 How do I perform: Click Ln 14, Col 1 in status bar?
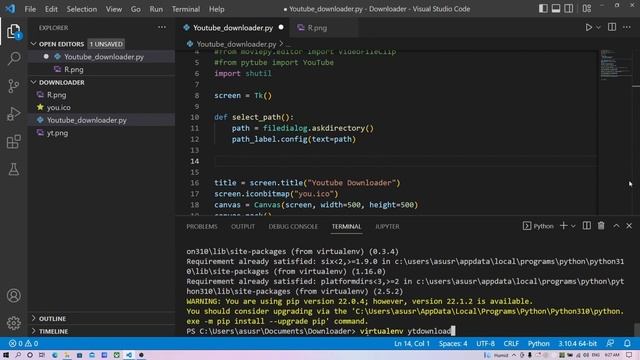[411, 344]
